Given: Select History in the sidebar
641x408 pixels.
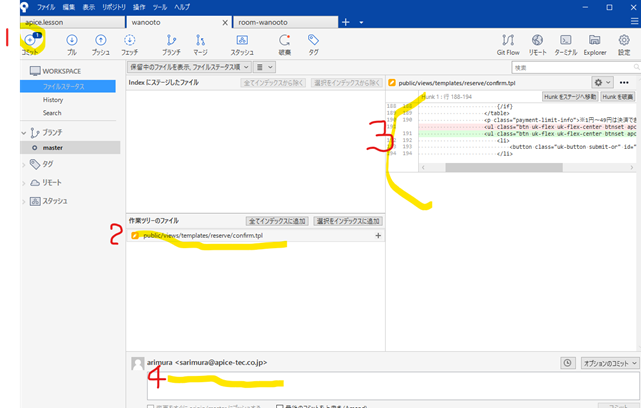Looking at the screenshot, I should coord(53,100).
